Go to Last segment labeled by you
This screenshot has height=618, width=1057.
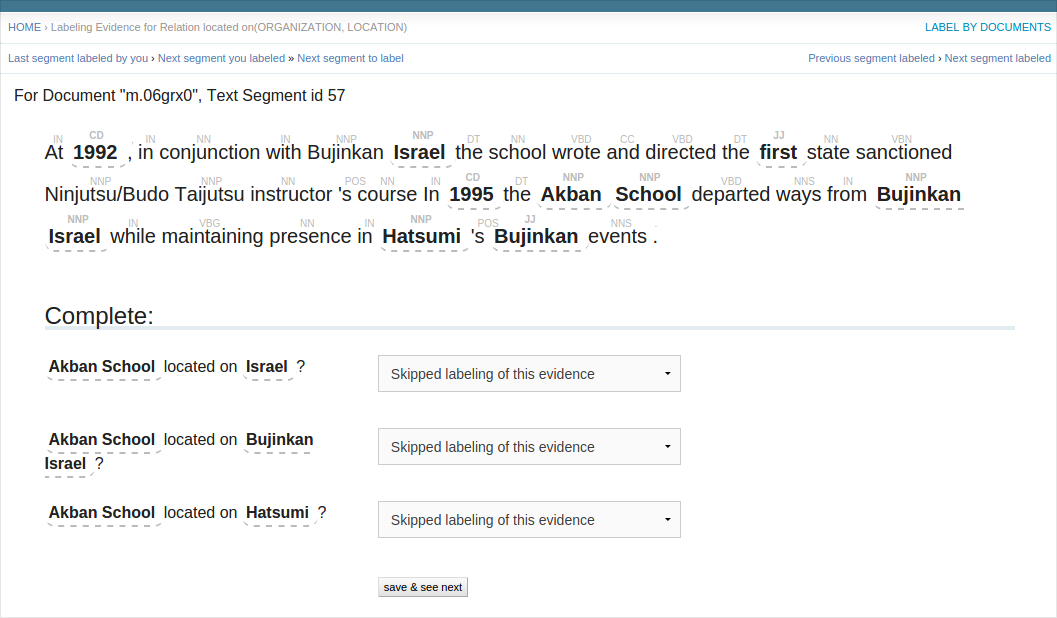pos(78,58)
